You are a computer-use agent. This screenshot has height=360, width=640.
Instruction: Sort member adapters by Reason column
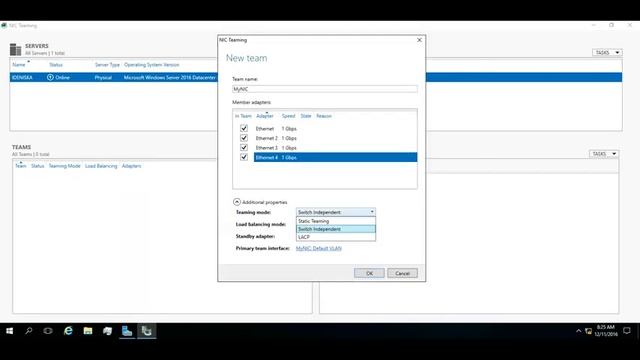(x=324, y=116)
